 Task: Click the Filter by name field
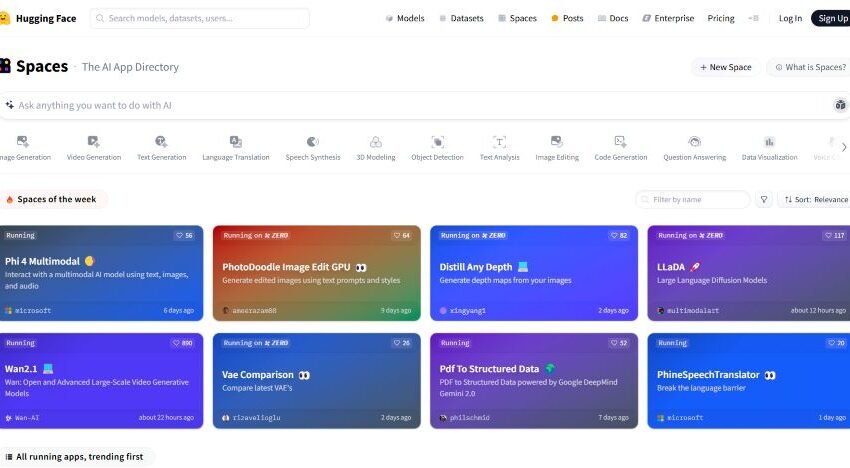pos(693,200)
